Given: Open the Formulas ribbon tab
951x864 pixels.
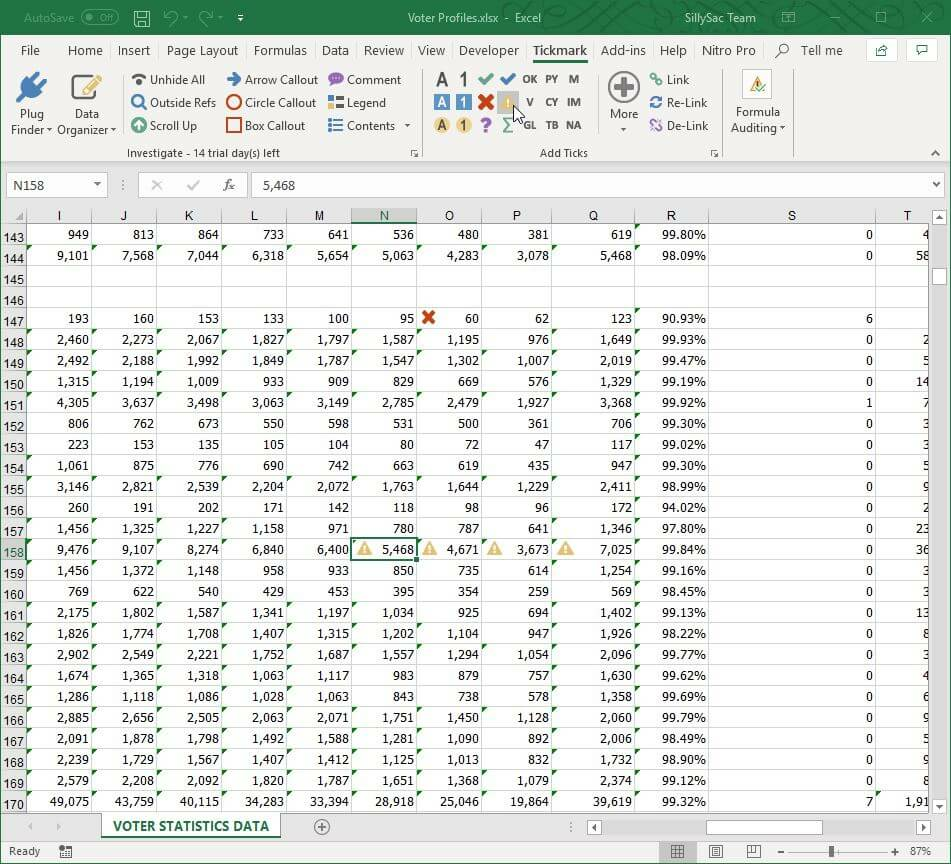Looking at the screenshot, I should pos(280,50).
